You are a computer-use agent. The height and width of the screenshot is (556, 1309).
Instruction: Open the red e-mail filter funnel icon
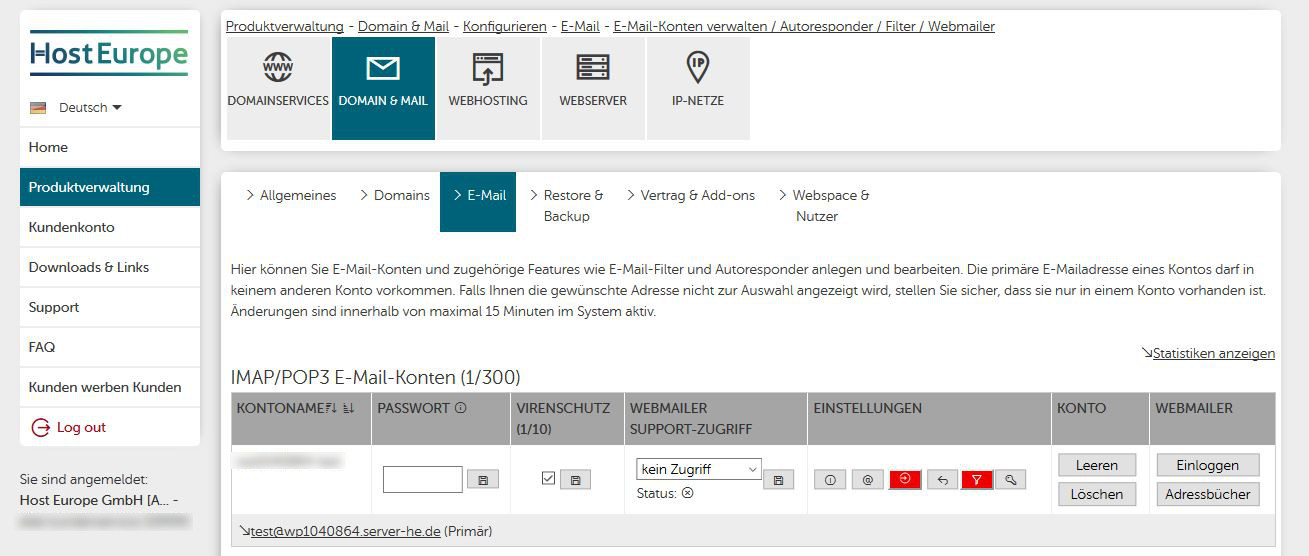pos(977,480)
